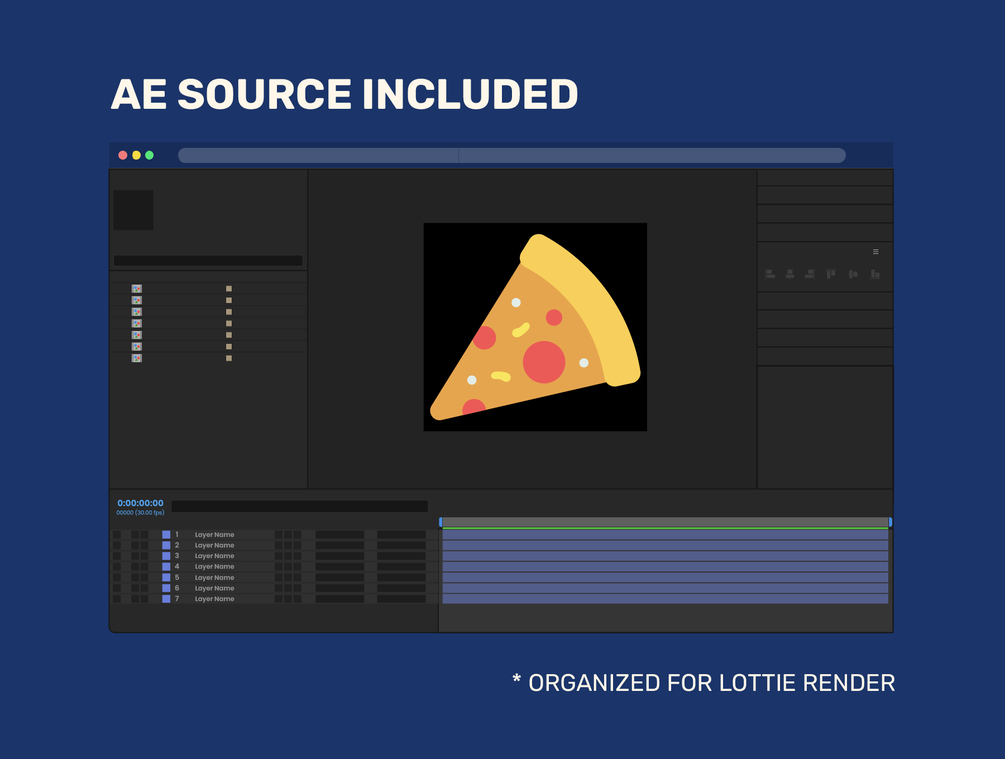Screen dimensions: 1005x759
Task: Toggle visibility switch of timeline layer 2
Action: click(x=117, y=546)
